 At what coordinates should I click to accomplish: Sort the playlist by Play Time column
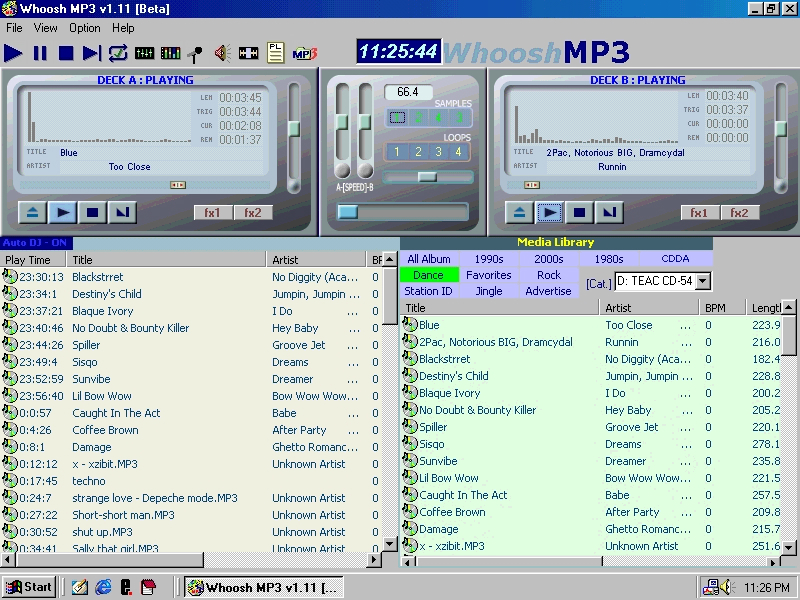35,260
